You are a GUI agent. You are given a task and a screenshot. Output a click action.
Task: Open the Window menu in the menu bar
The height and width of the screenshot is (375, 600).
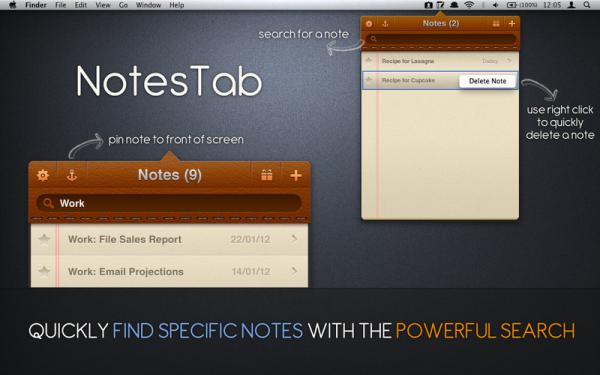[x=148, y=5]
